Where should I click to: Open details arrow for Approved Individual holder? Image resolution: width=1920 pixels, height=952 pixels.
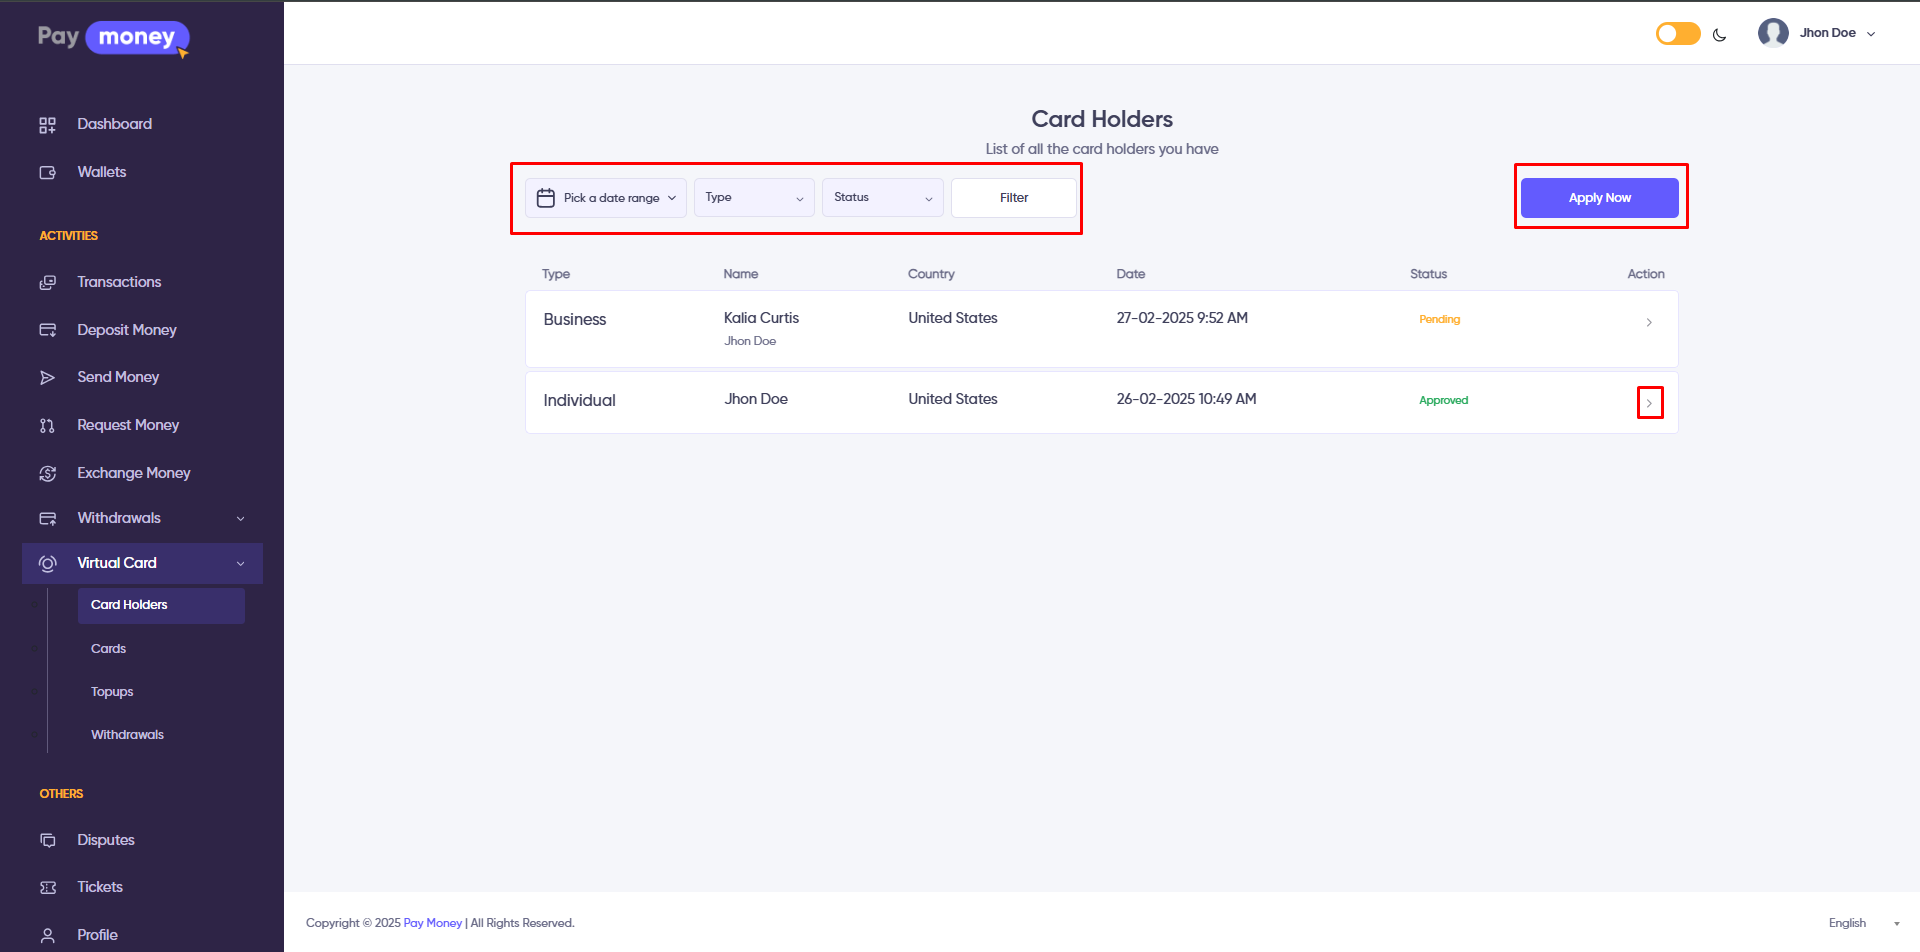click(1649, 403)
